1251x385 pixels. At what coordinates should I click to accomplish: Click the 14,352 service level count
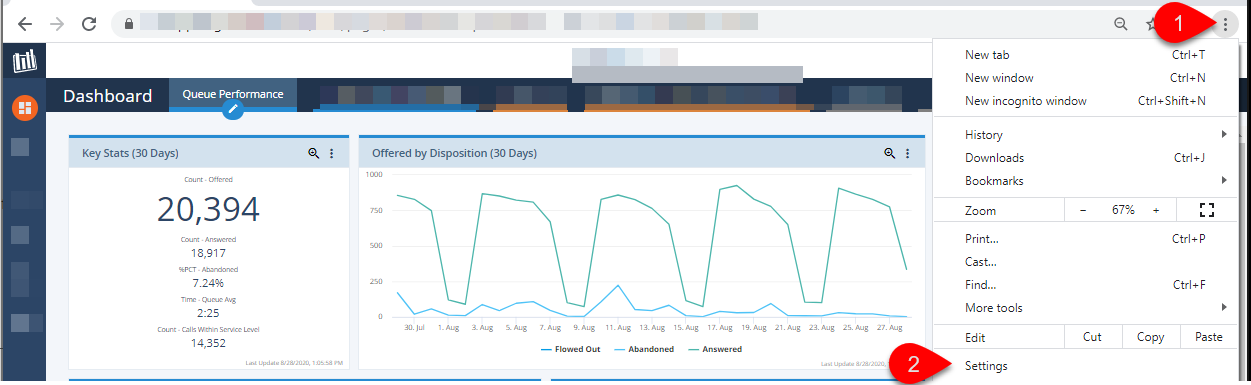tap(208, 343)
